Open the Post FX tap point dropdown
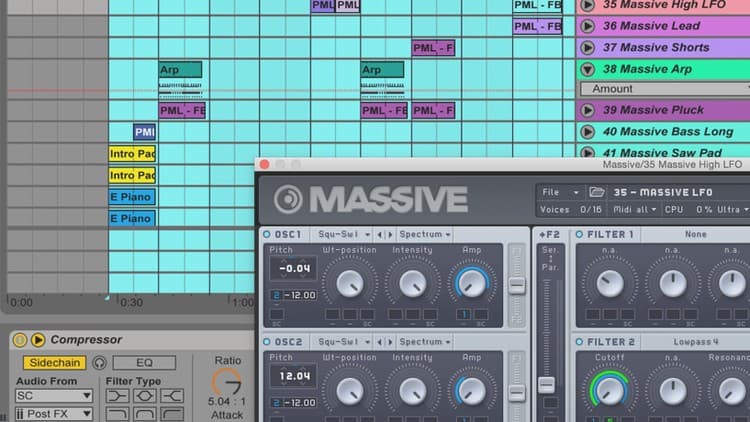Screen dimensions: 750x422 coord(54,414)
